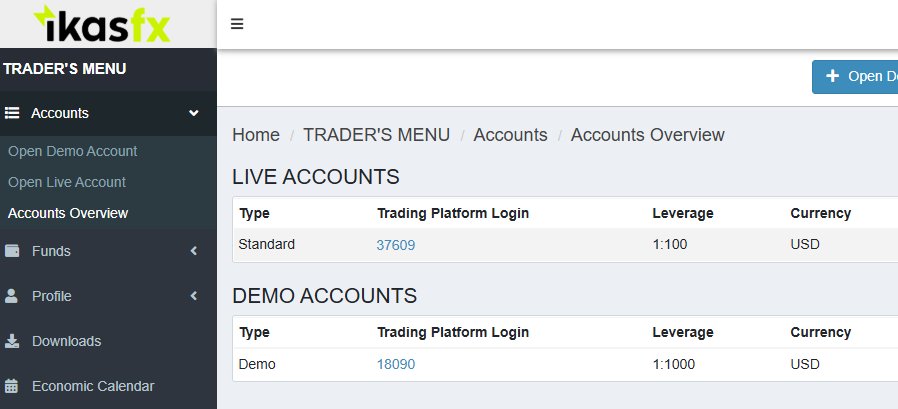This screenshot has height=409, width=898.
Task: Open the Downloads menu entry
Action: point(66,341)
